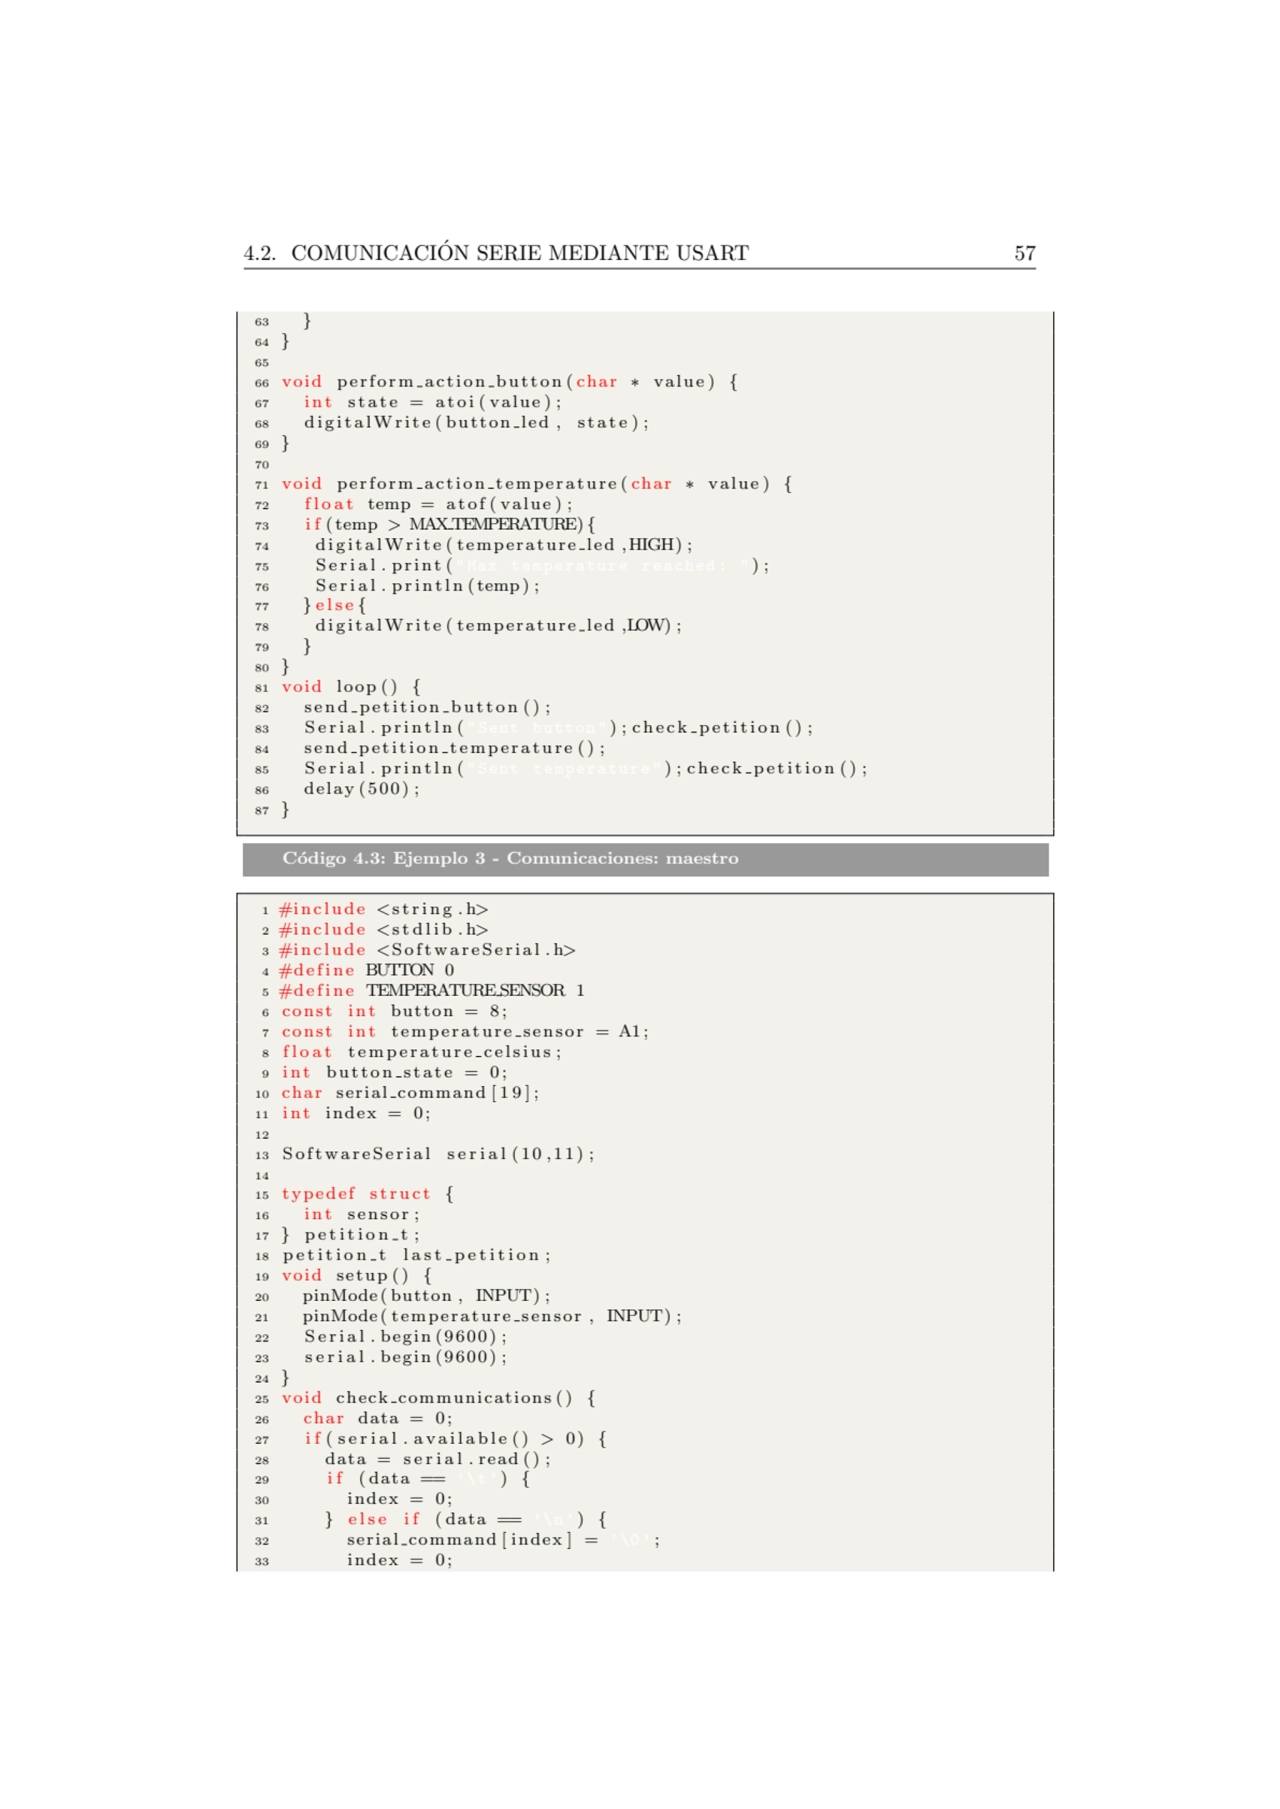
Task: Click the line 'int state = atoi(value);'
Action: click(x=433, y=402)
